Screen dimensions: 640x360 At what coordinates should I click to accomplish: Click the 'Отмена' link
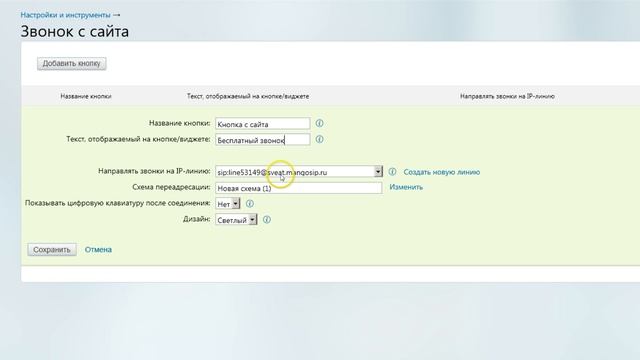[x=98, y=249]
